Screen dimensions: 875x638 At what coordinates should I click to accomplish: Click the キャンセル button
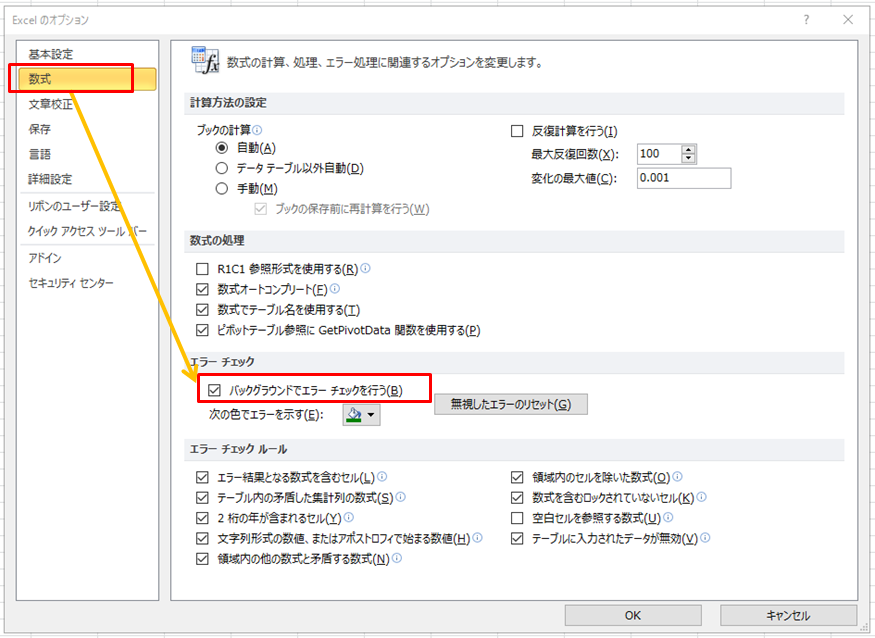788,615
